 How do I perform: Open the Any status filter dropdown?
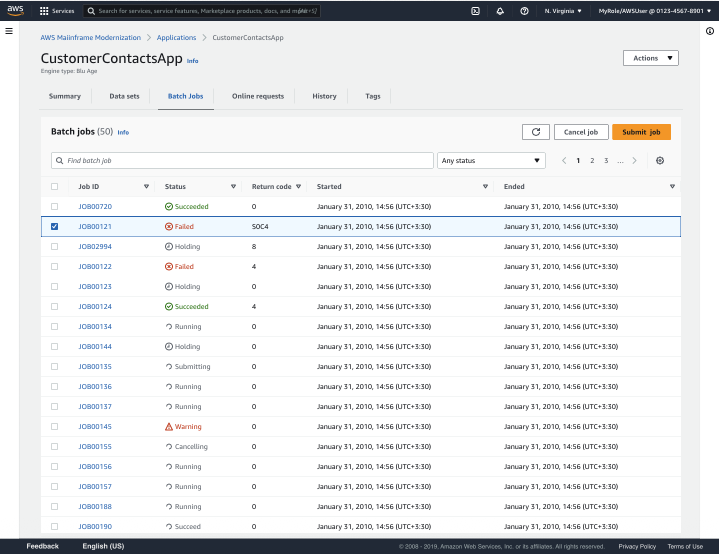click(491, 161)
